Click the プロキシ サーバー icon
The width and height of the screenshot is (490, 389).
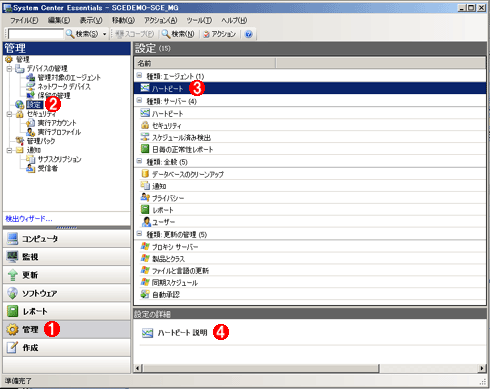(145, 246)
